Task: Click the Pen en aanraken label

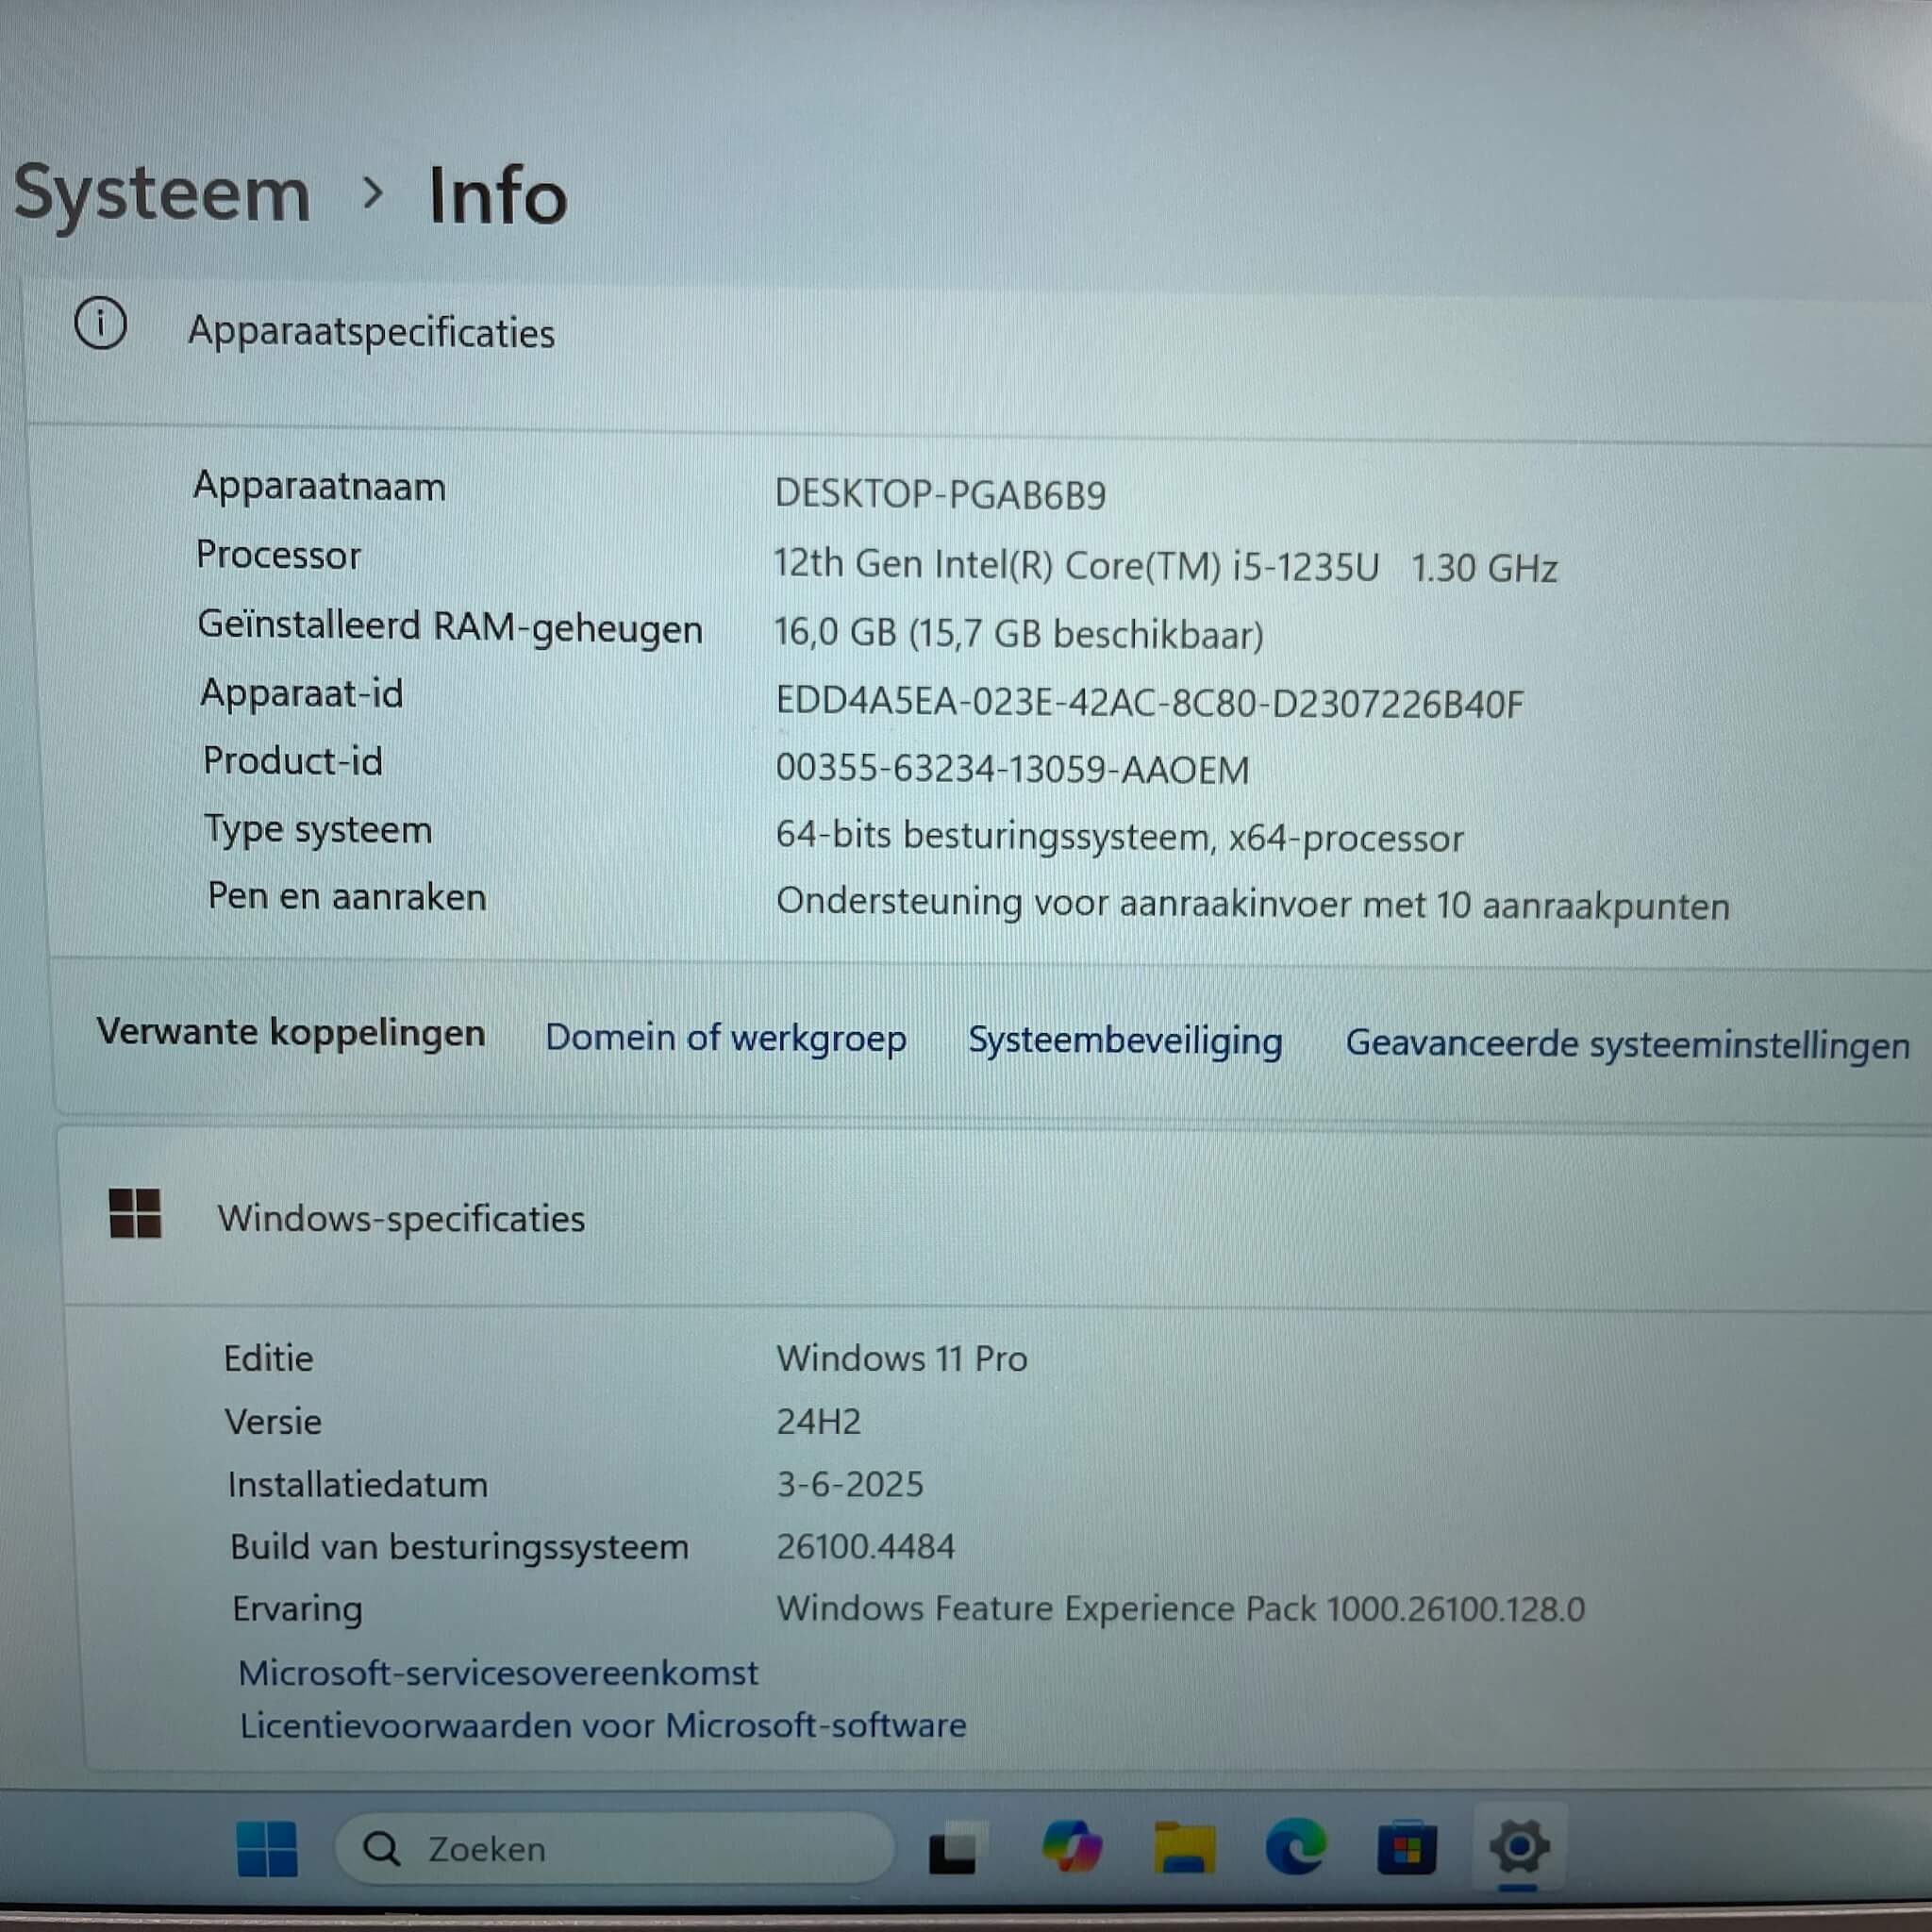Action: [346, 897]
